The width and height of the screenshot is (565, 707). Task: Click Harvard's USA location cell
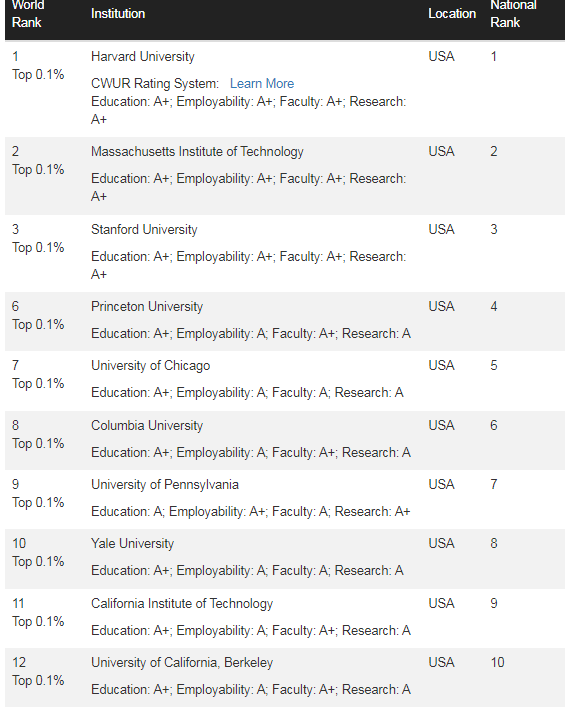click(x=441, y=56)
